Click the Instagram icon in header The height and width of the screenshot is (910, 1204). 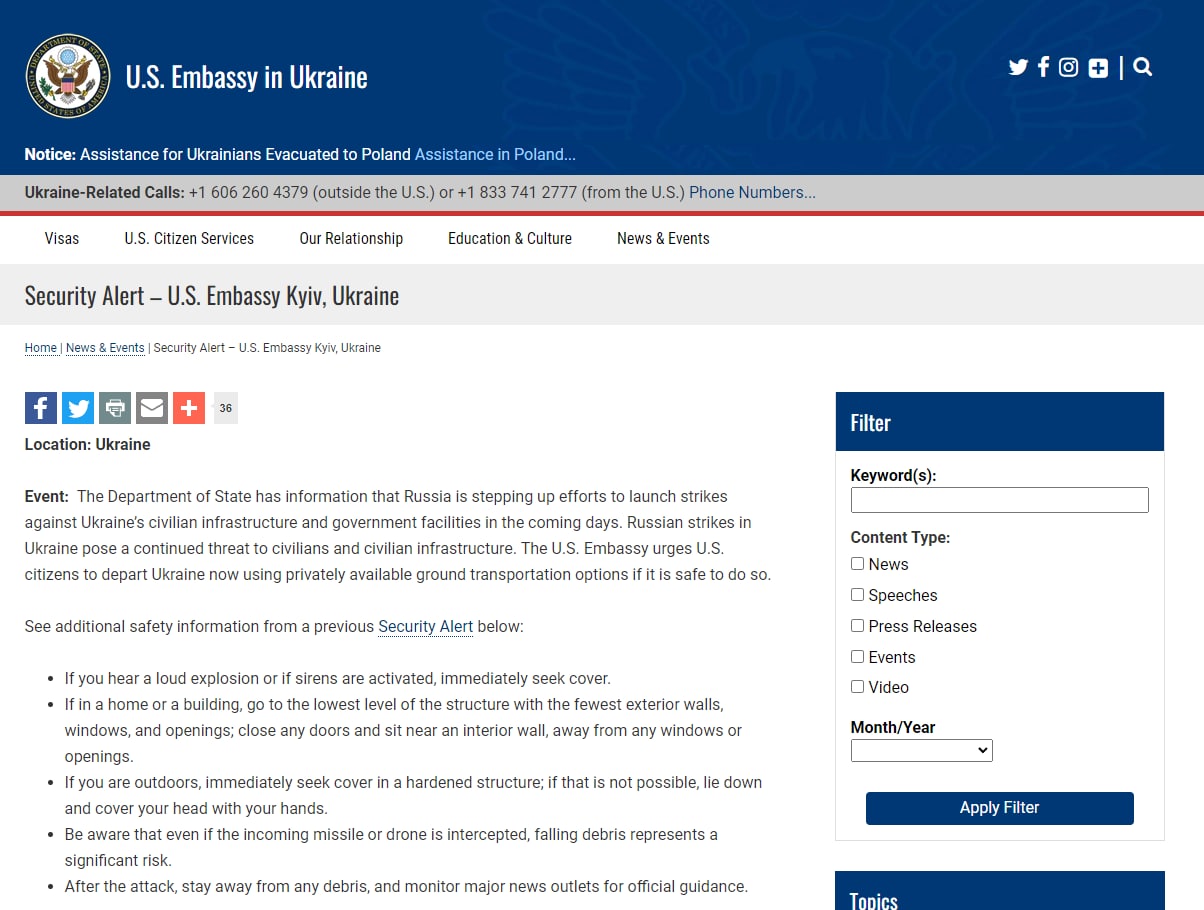coord(1068,67)
